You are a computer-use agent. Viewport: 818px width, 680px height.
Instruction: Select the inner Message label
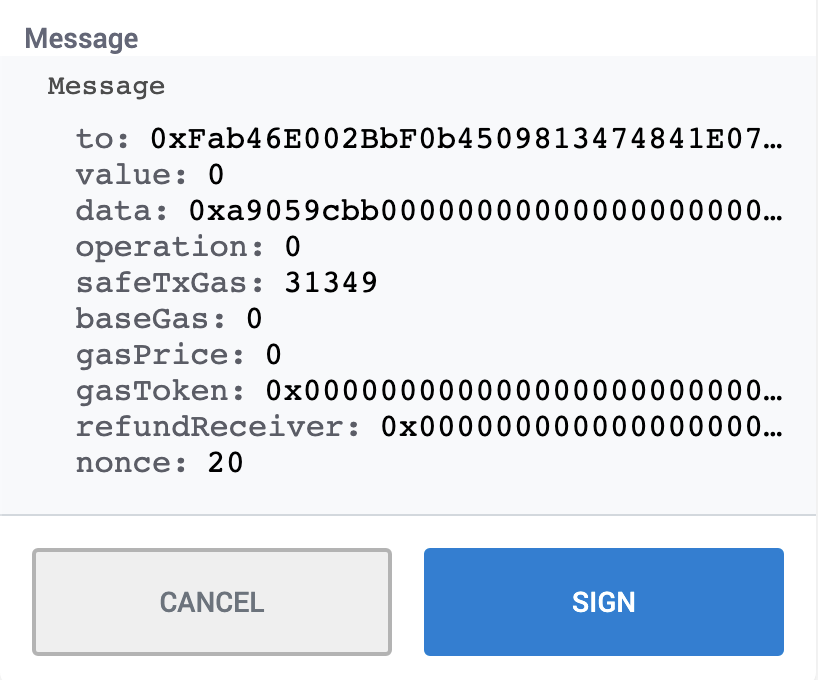(x=106, y=87)
